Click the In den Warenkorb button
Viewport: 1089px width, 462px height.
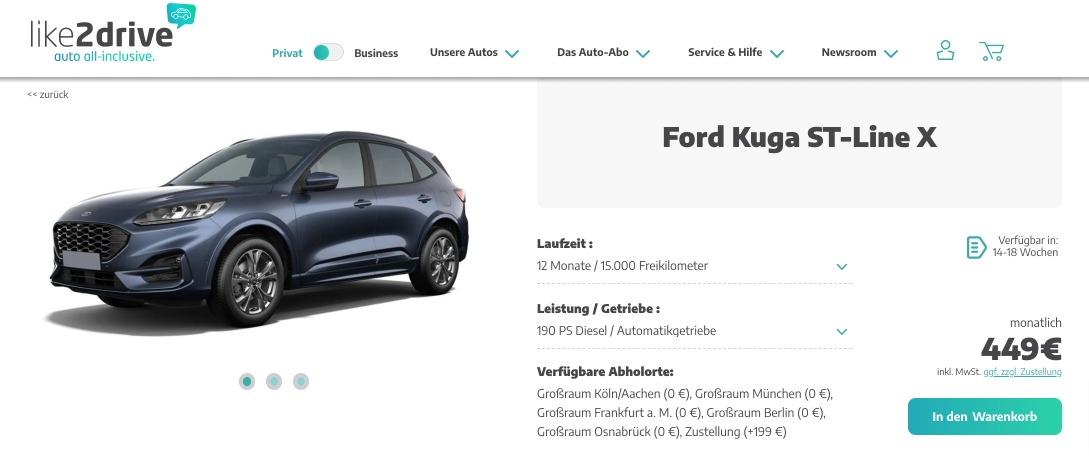[984, 417]
